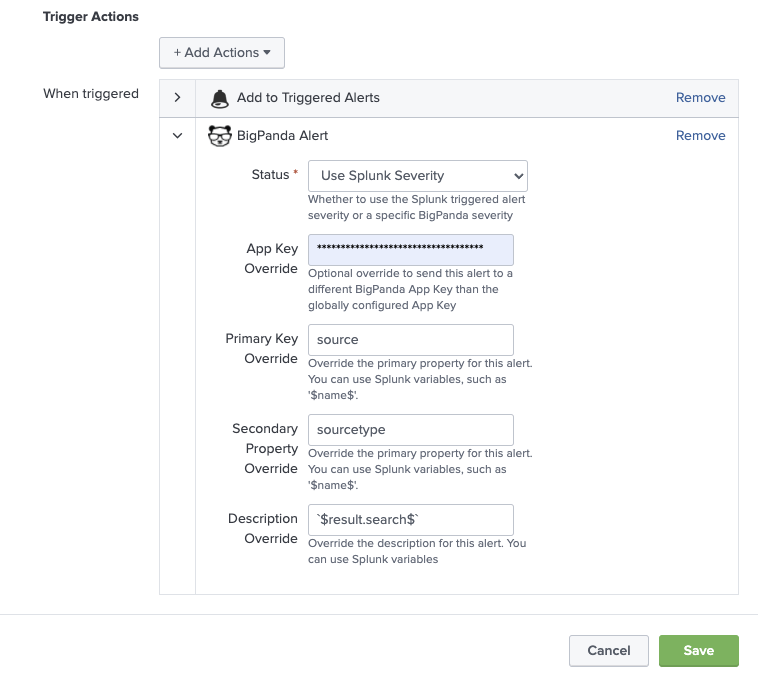Open the Status severity dropdown
This screenshot has height=675, width=758.
[417, 176]
